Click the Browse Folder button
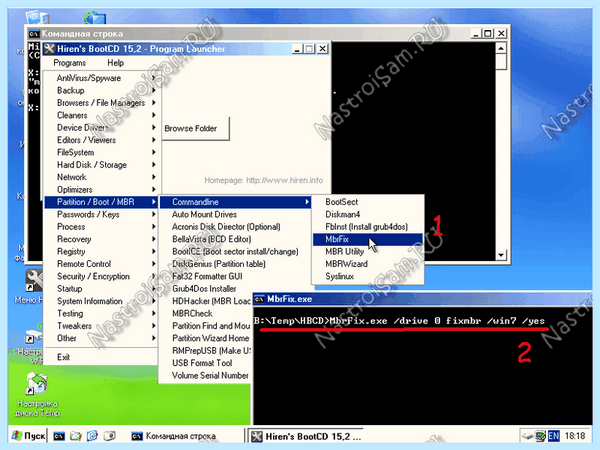 coord(196,129)
